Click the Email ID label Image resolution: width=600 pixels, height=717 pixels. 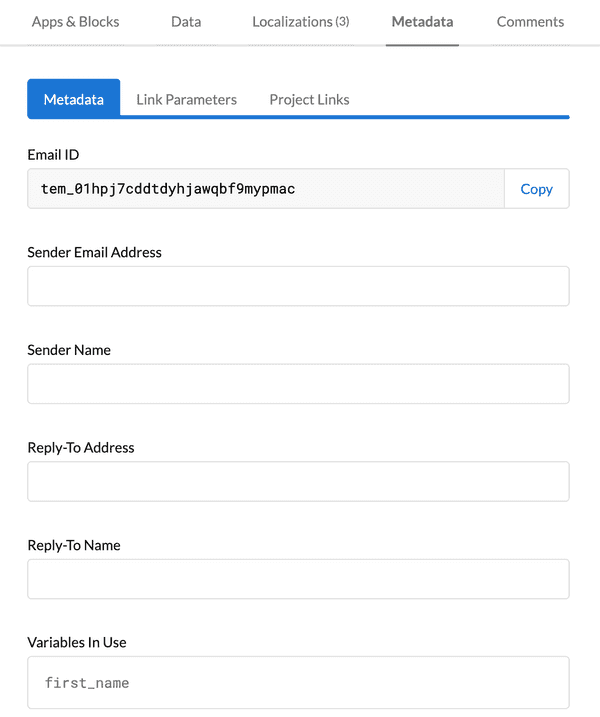[53, 155]
